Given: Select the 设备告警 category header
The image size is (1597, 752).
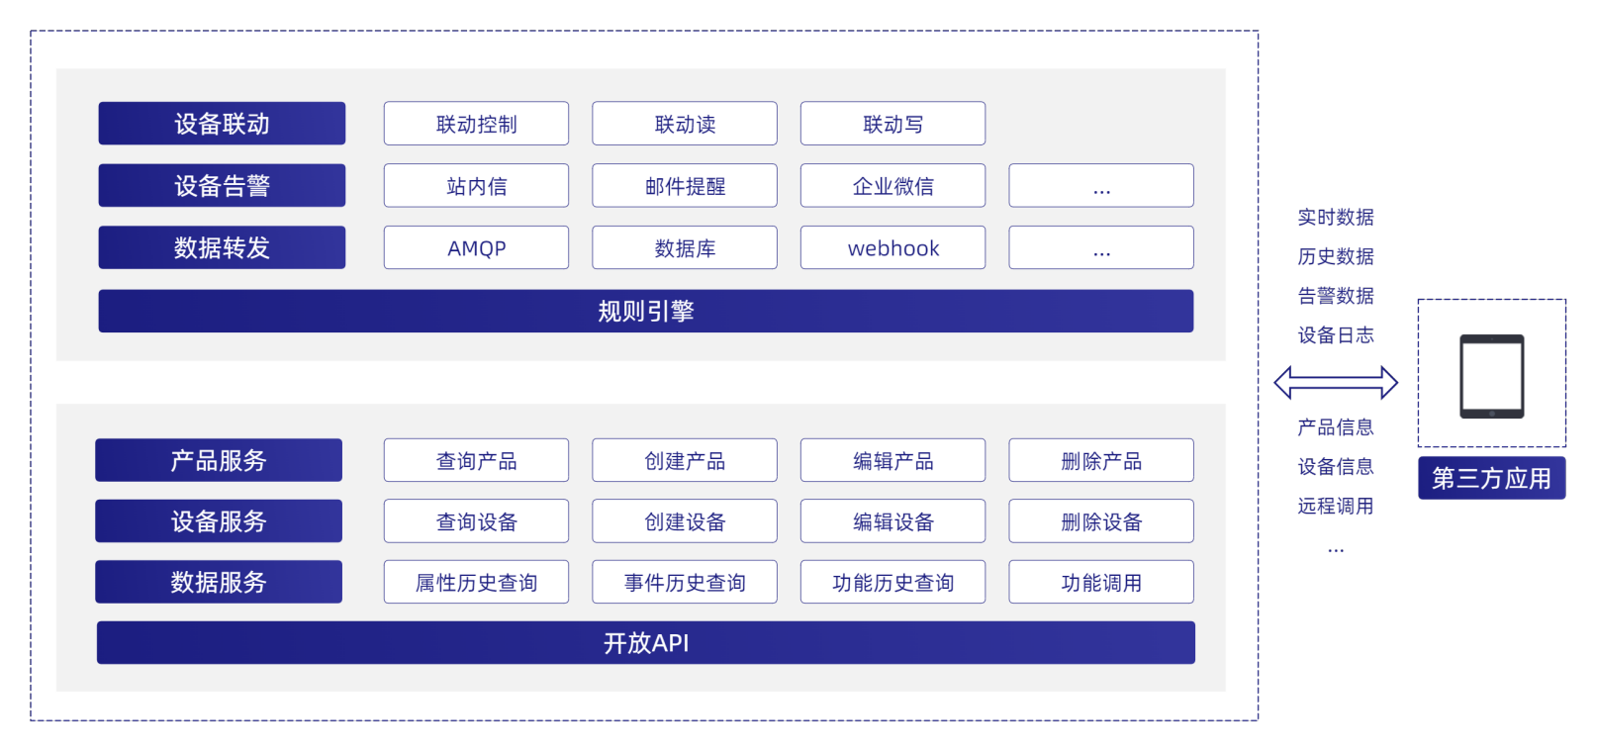Looking at the screenshot, I should (x=221, y=186).
